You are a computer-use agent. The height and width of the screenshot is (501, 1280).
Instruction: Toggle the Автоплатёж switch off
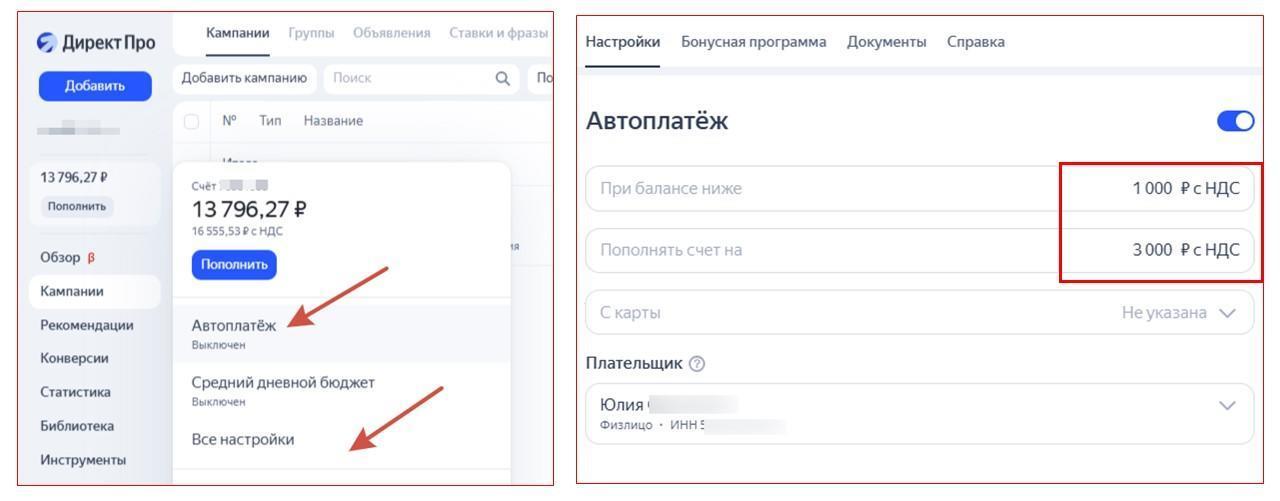click(x=1235, y=121)
